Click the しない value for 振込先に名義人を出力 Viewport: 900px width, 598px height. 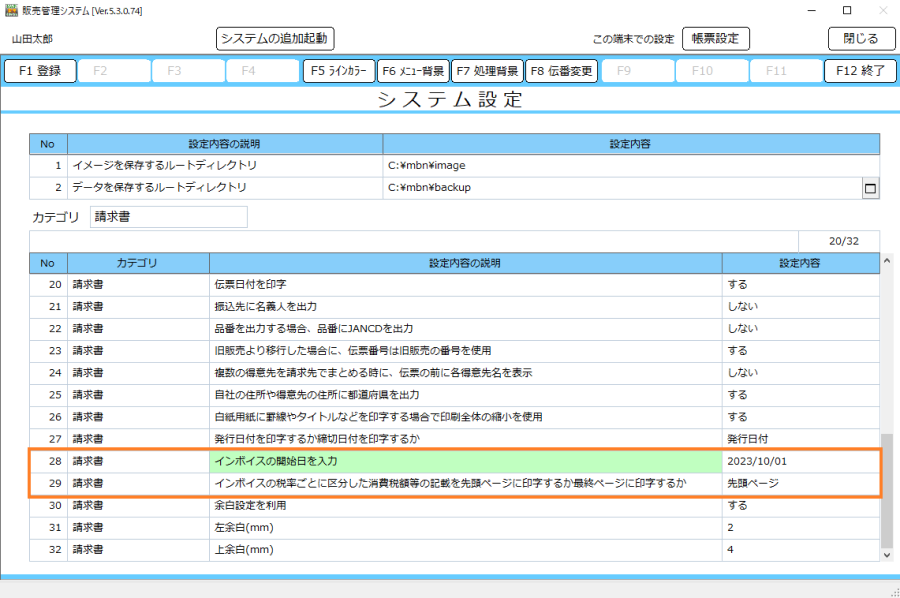tap(801, 306)
